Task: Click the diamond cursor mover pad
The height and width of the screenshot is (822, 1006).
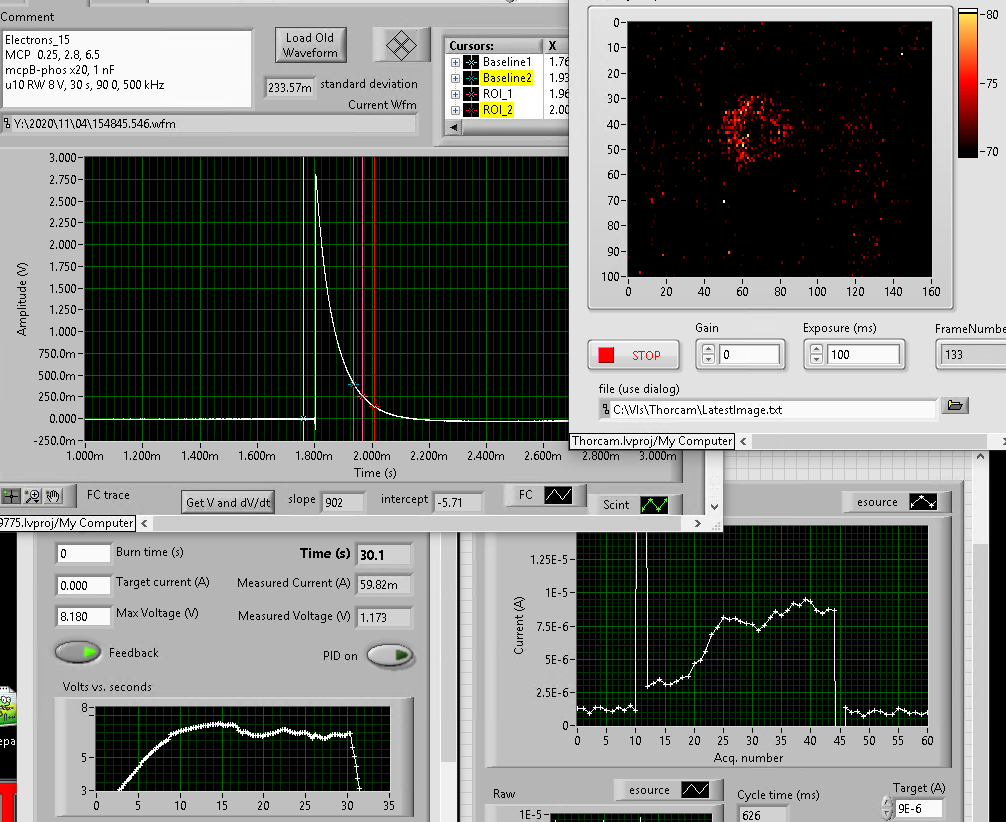Action: [x=401, y=44]
